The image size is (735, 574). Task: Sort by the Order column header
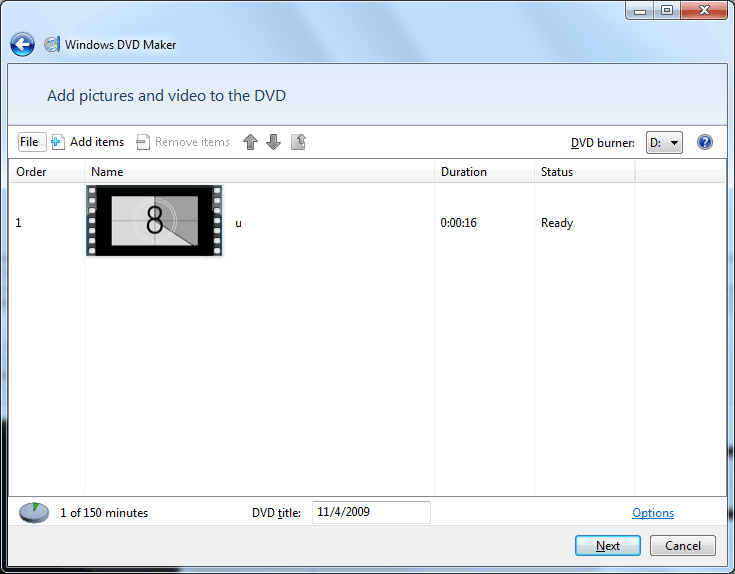click(47, 171)
